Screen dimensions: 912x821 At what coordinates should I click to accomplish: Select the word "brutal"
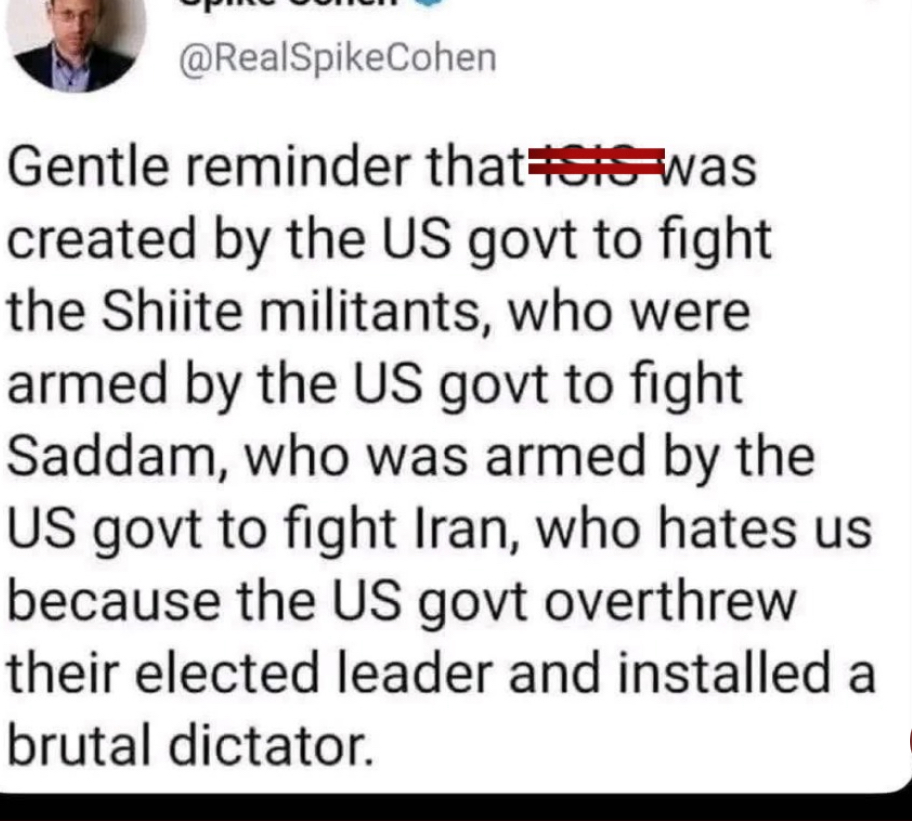[79, 745]
